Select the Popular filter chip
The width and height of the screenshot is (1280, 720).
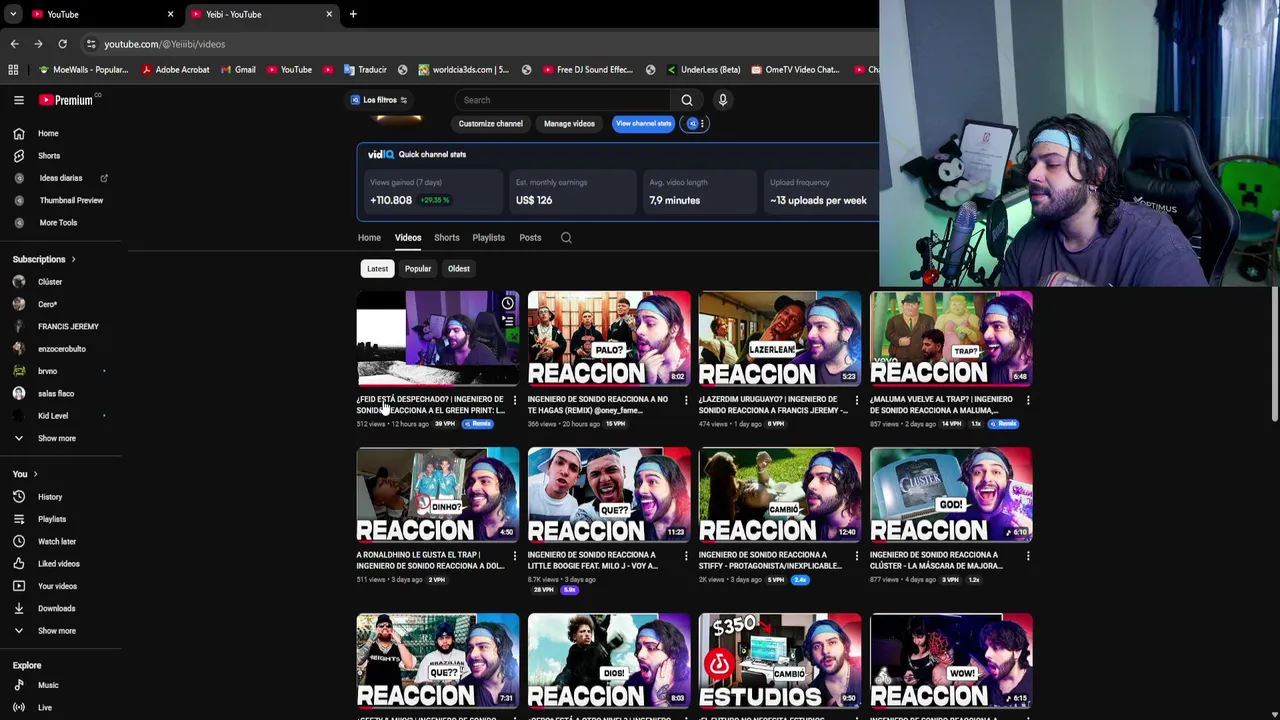(x=418, y=269)
